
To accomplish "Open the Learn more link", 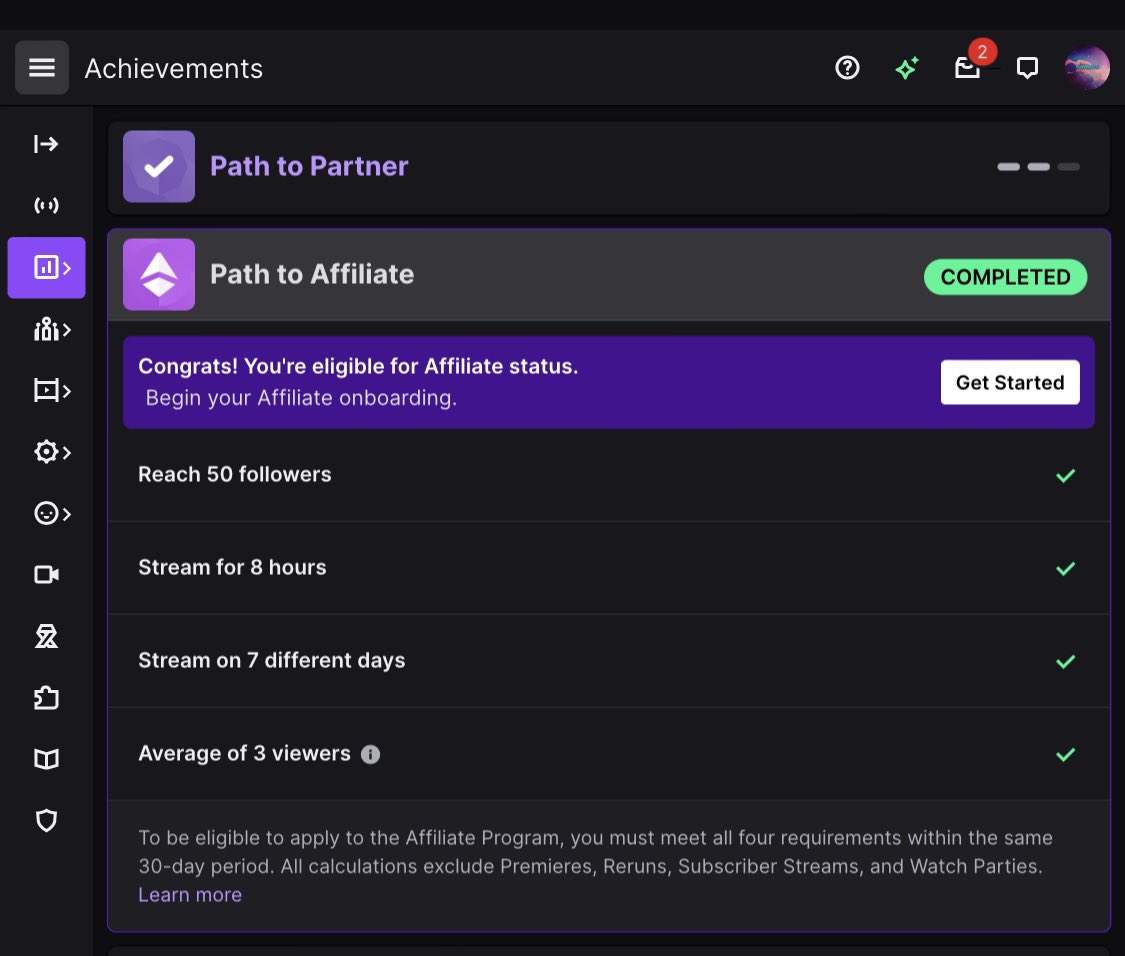I will tap(190, 895).
